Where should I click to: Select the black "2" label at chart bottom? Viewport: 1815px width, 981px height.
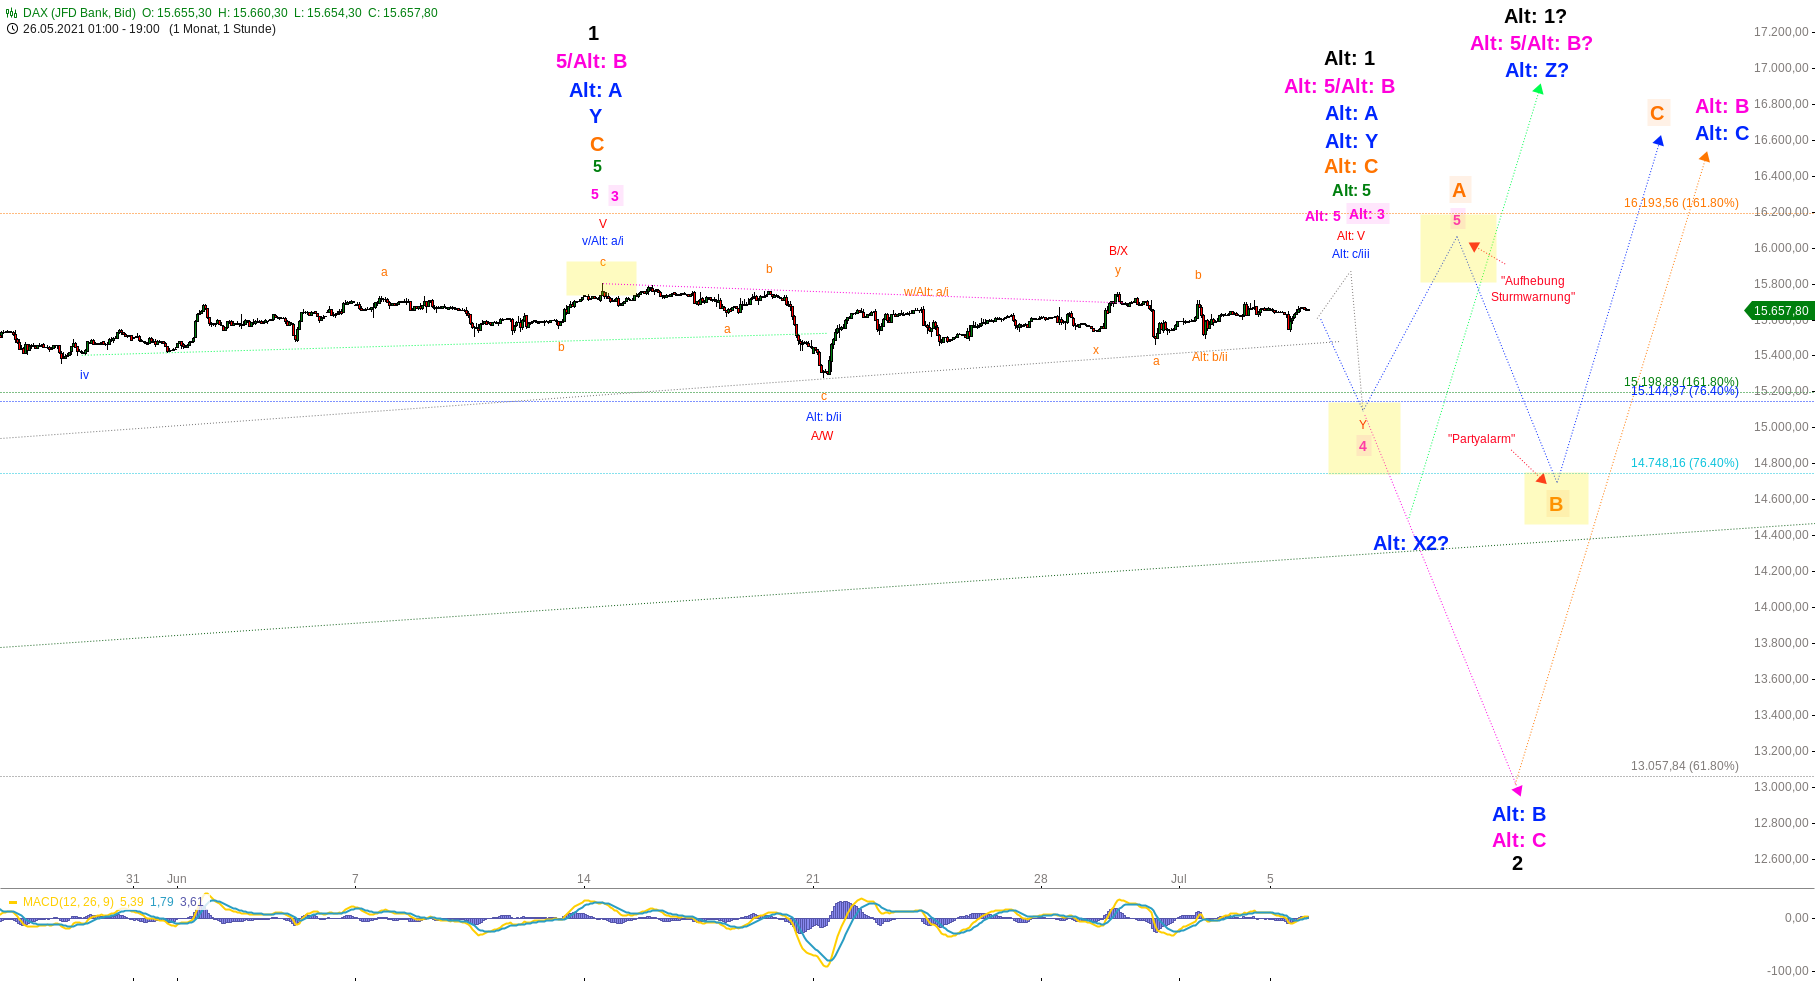1517,863
